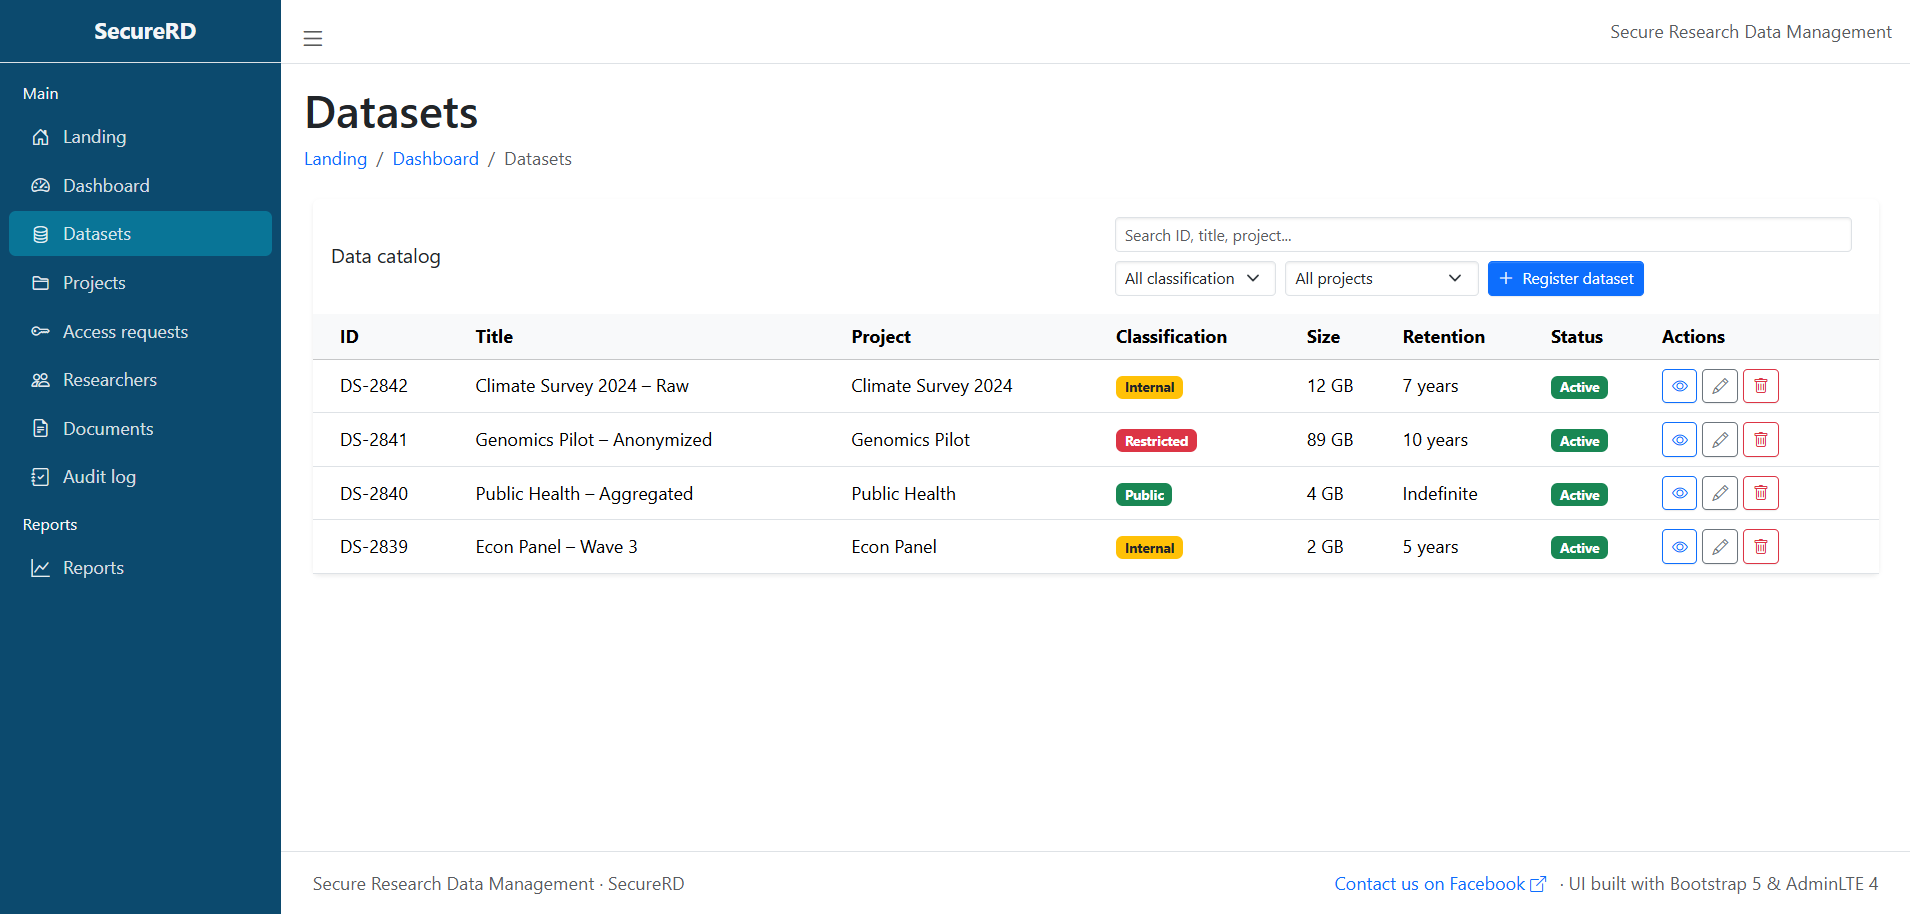Open Reports under the Reports section
This screenshot has height=914, width=1910.
93,567
